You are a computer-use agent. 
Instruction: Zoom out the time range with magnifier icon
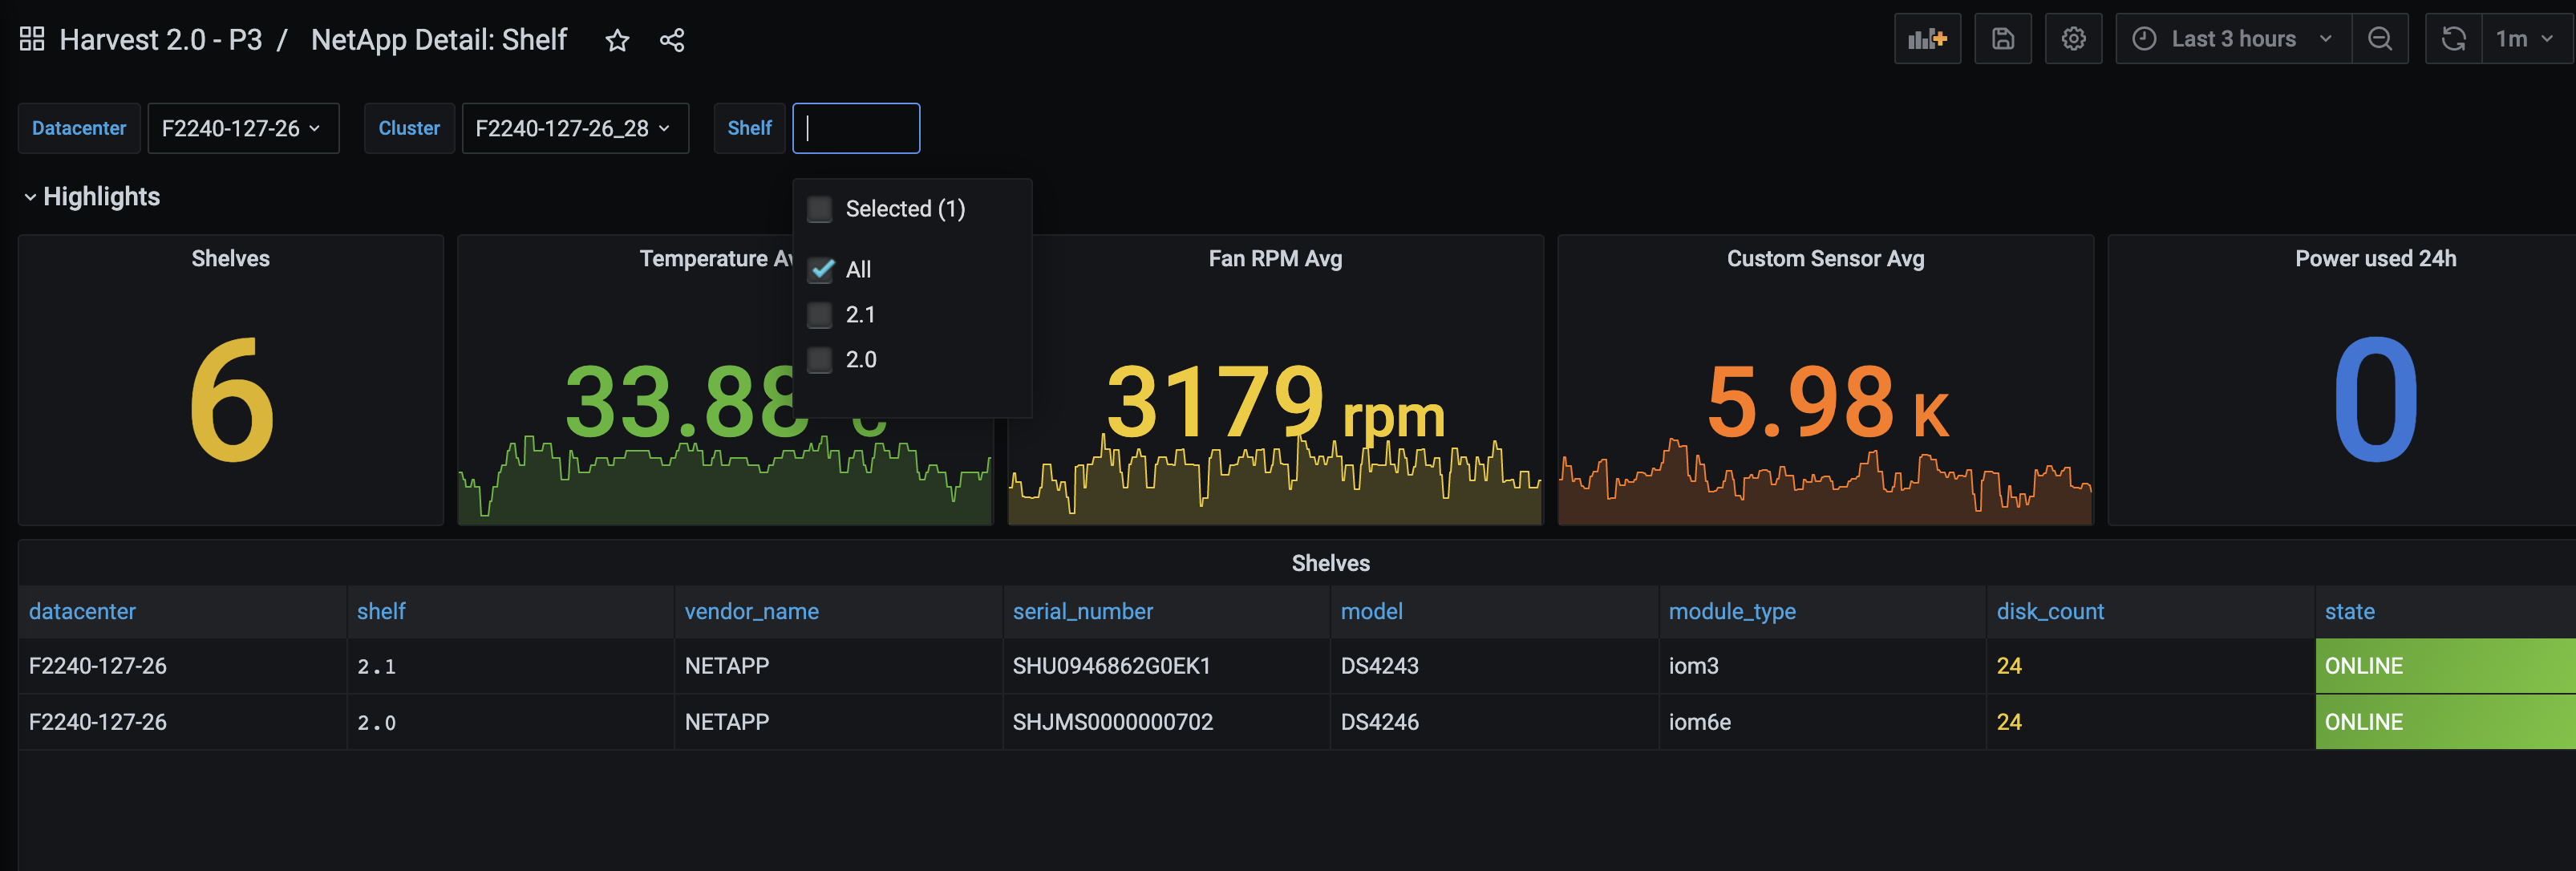click(2381, 38)
